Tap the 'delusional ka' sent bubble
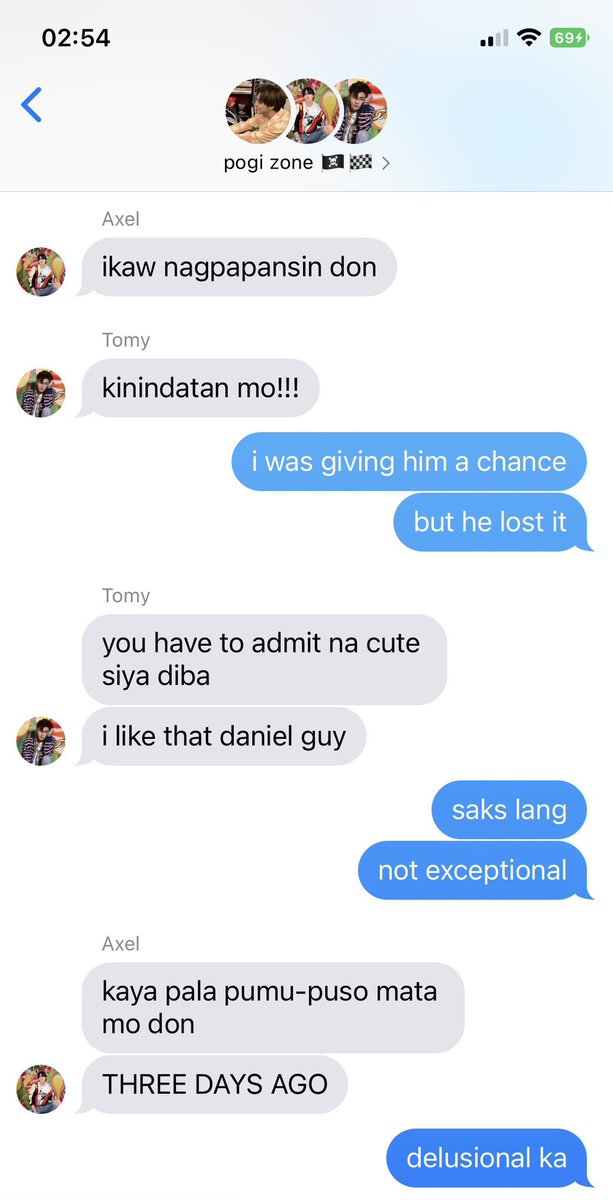 click(x=486, y=1158)
